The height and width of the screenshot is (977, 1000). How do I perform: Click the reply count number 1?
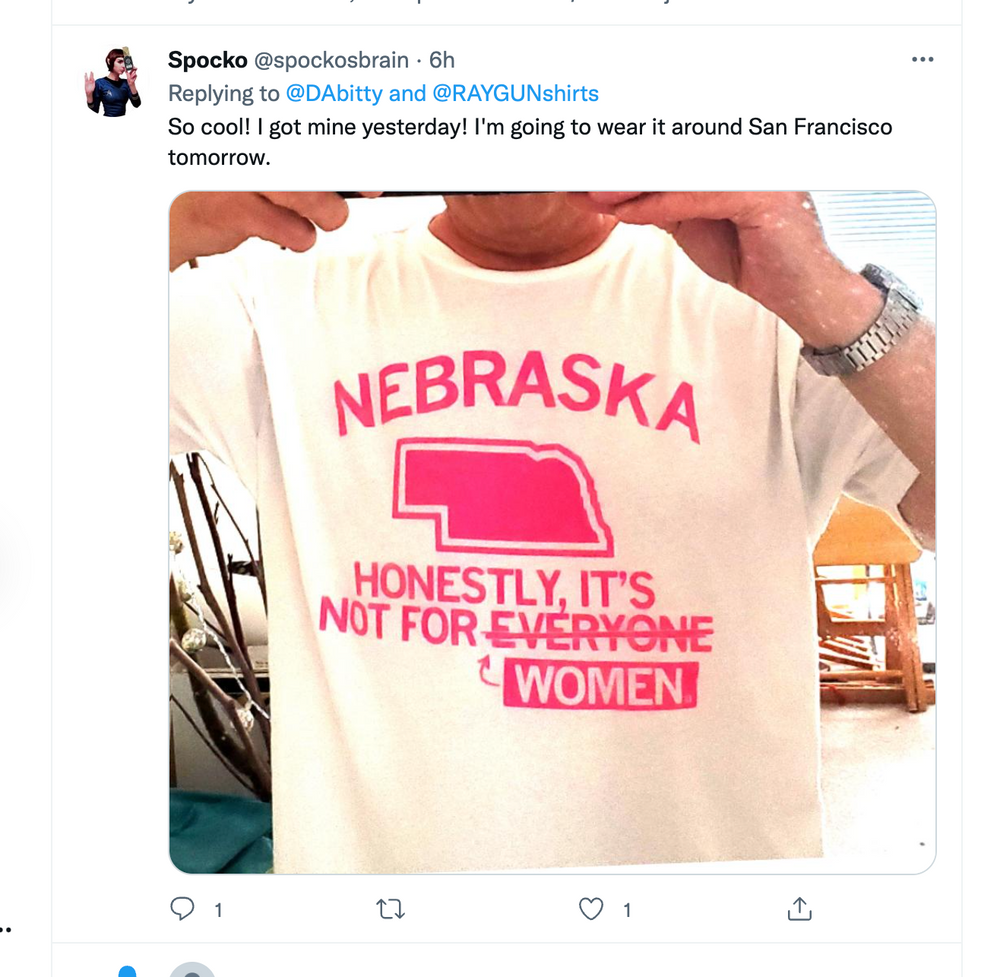[218, 910]
